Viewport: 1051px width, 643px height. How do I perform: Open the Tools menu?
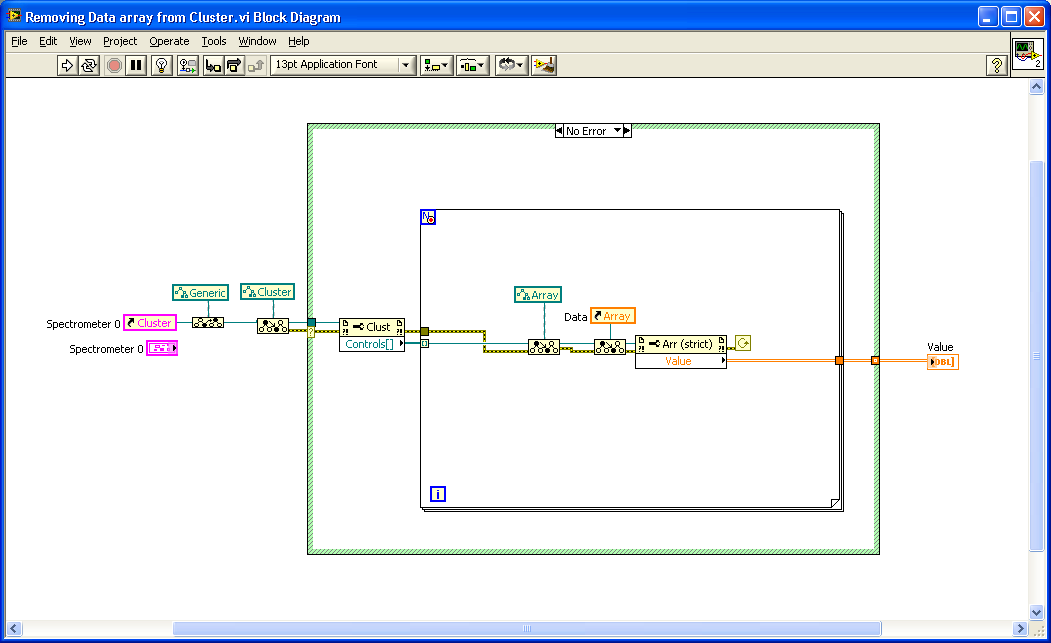point(214,41)
